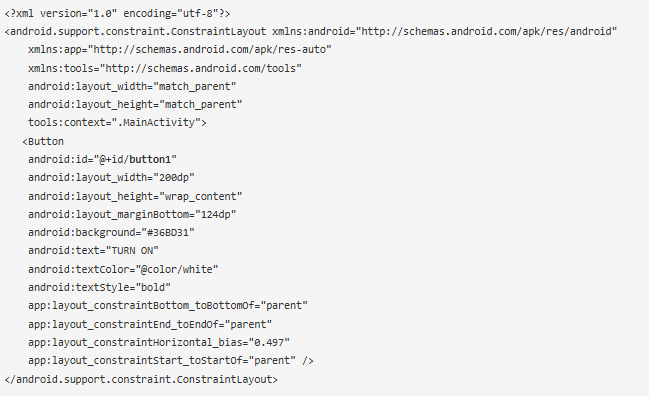Click the TURN ON text value
Screen dimensions: 649x396
132,251
